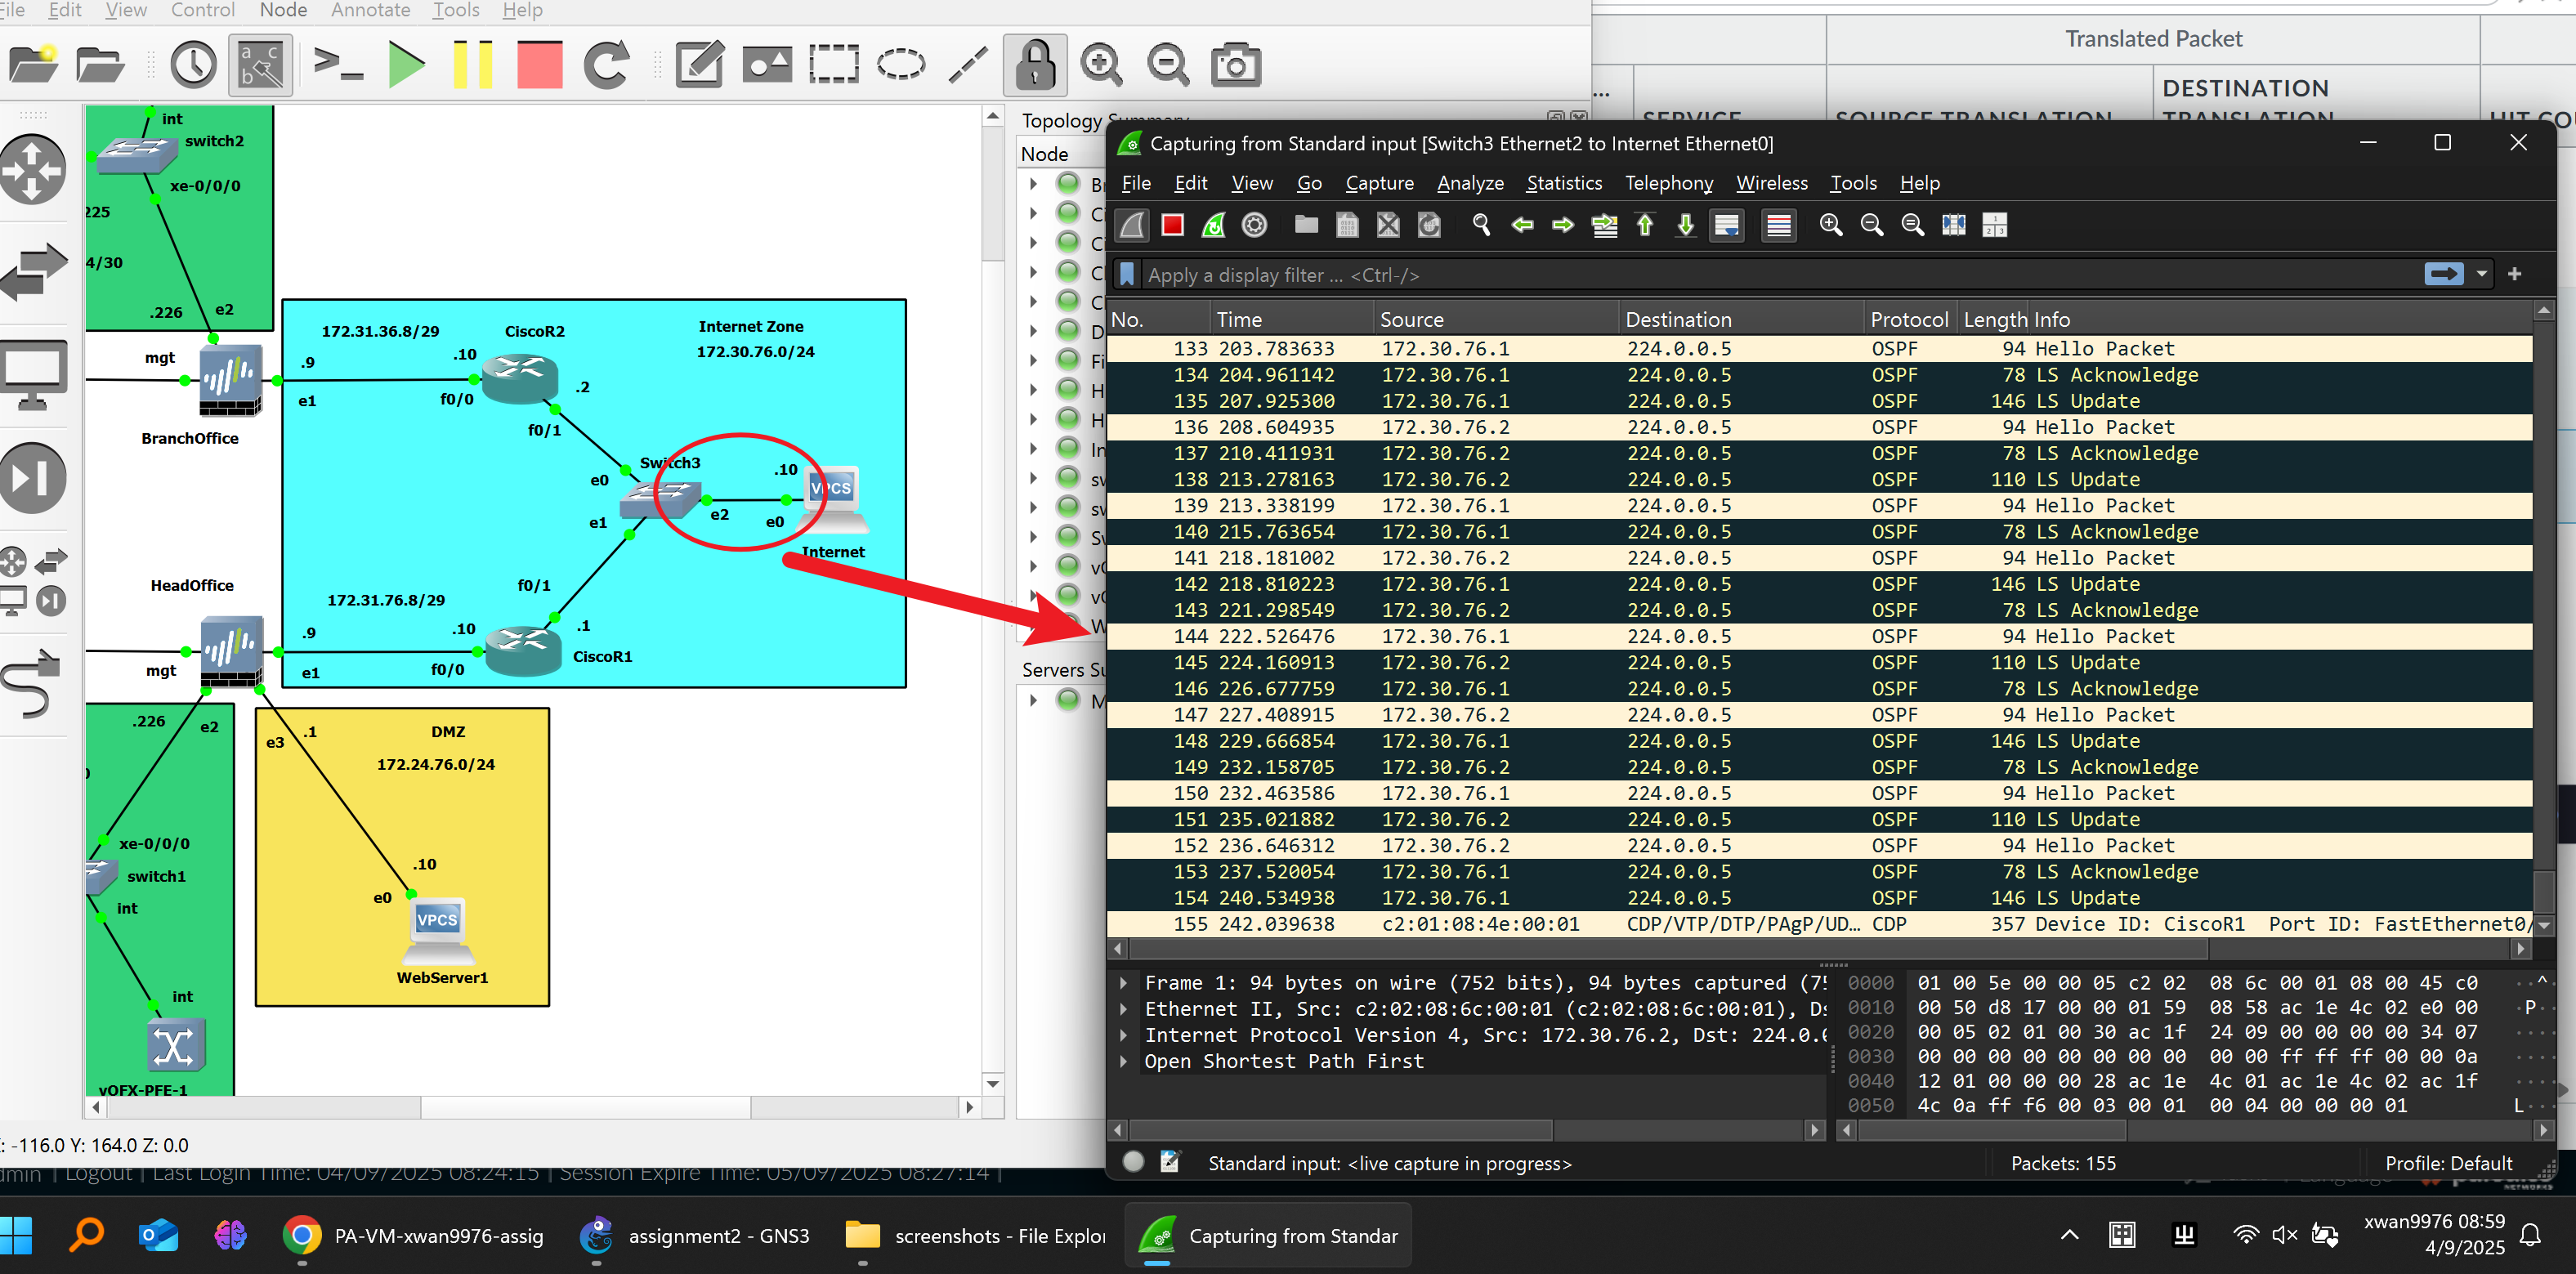2576x1274 pixels.
Task: Open display filter history dropdown arrow
Action: point(2481,274)
